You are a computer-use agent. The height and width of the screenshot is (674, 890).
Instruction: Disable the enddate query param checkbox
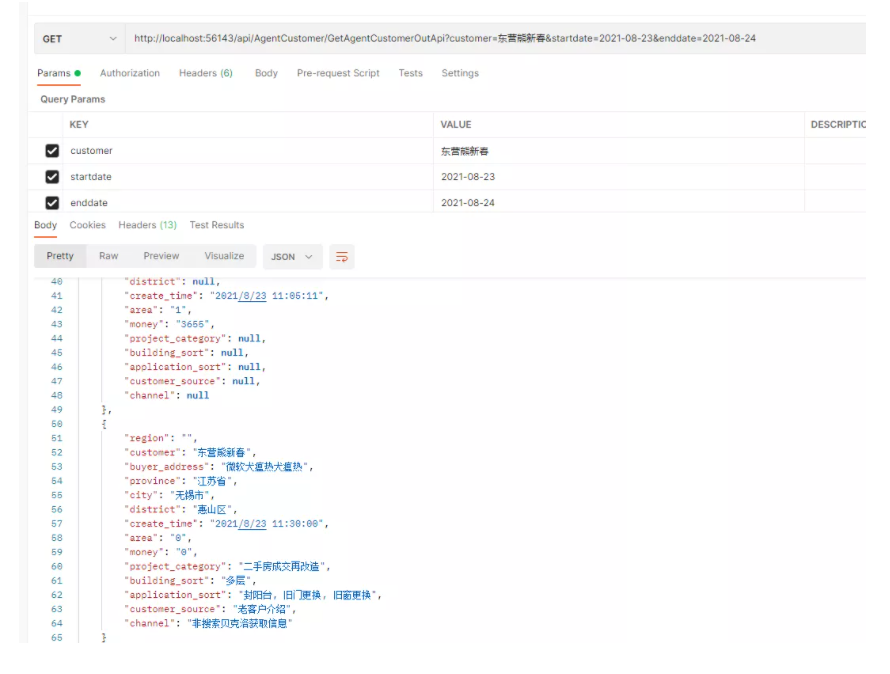52,203
